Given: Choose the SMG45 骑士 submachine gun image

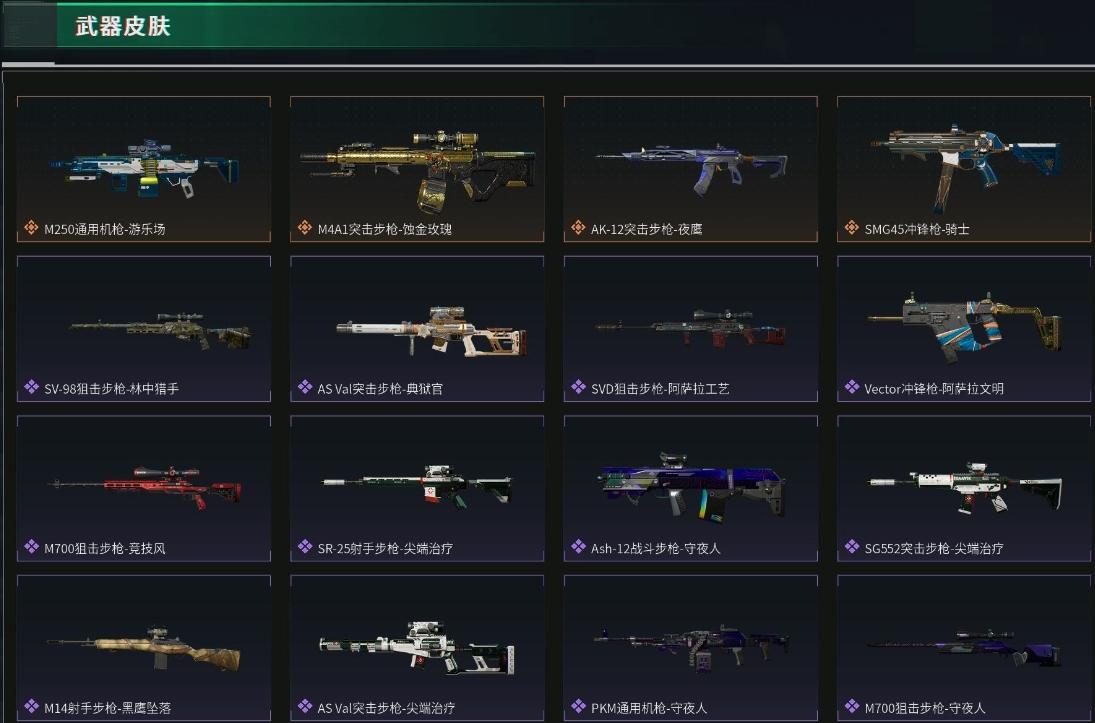Looking at the screenshot, I should 966,166.
